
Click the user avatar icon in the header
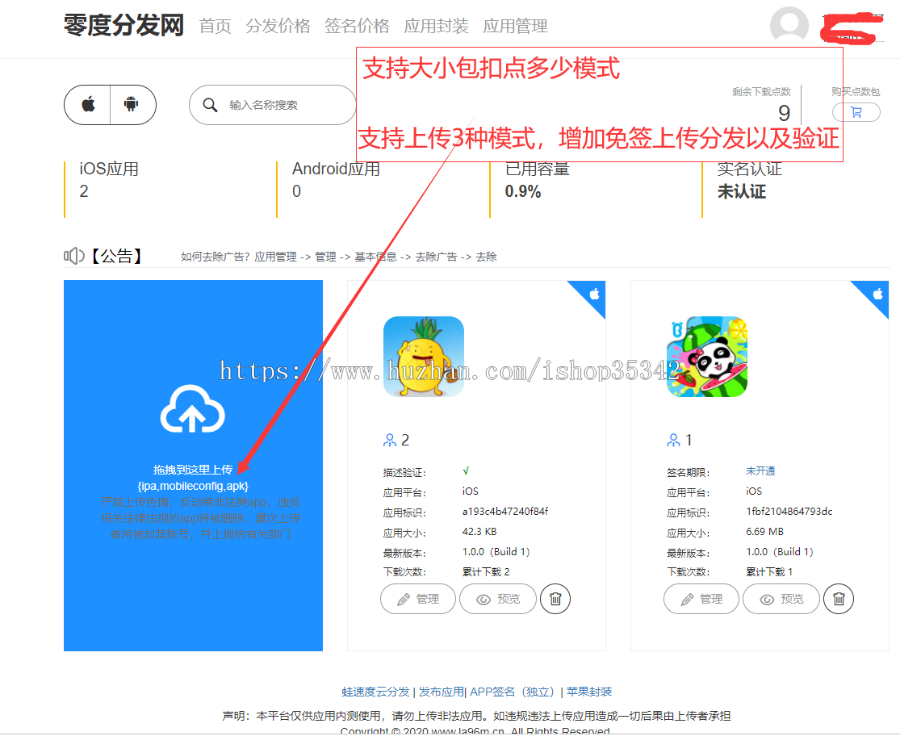pos(789,25)
